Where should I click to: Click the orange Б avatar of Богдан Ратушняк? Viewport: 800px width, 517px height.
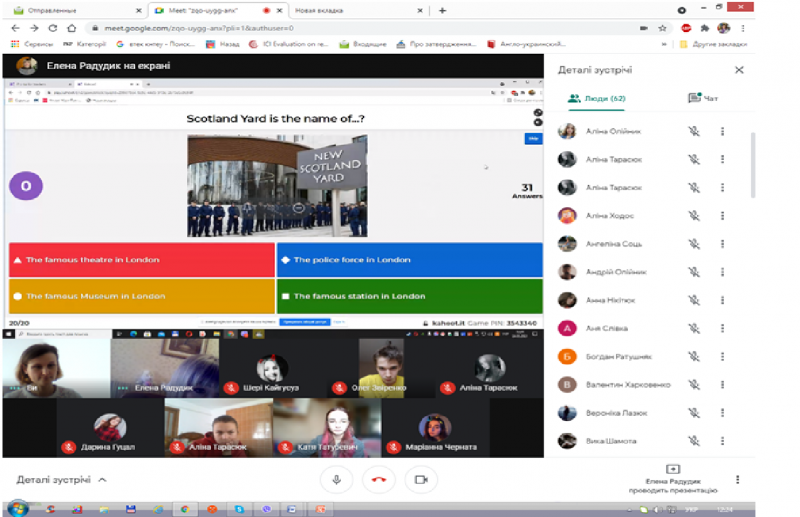tap(567, 356)
